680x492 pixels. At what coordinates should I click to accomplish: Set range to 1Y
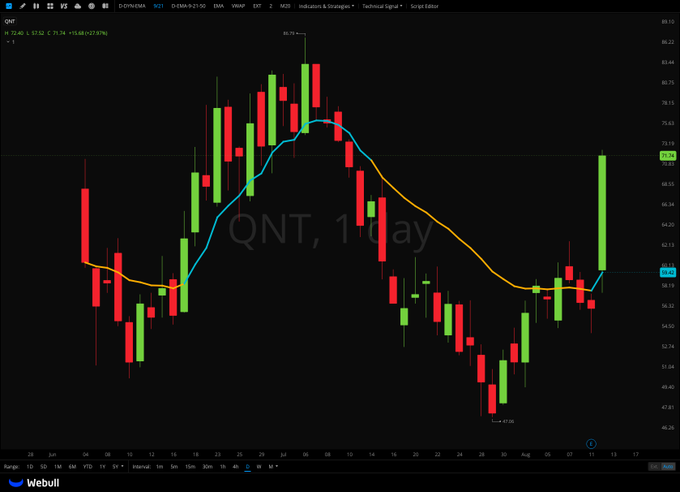click(102, 466)
